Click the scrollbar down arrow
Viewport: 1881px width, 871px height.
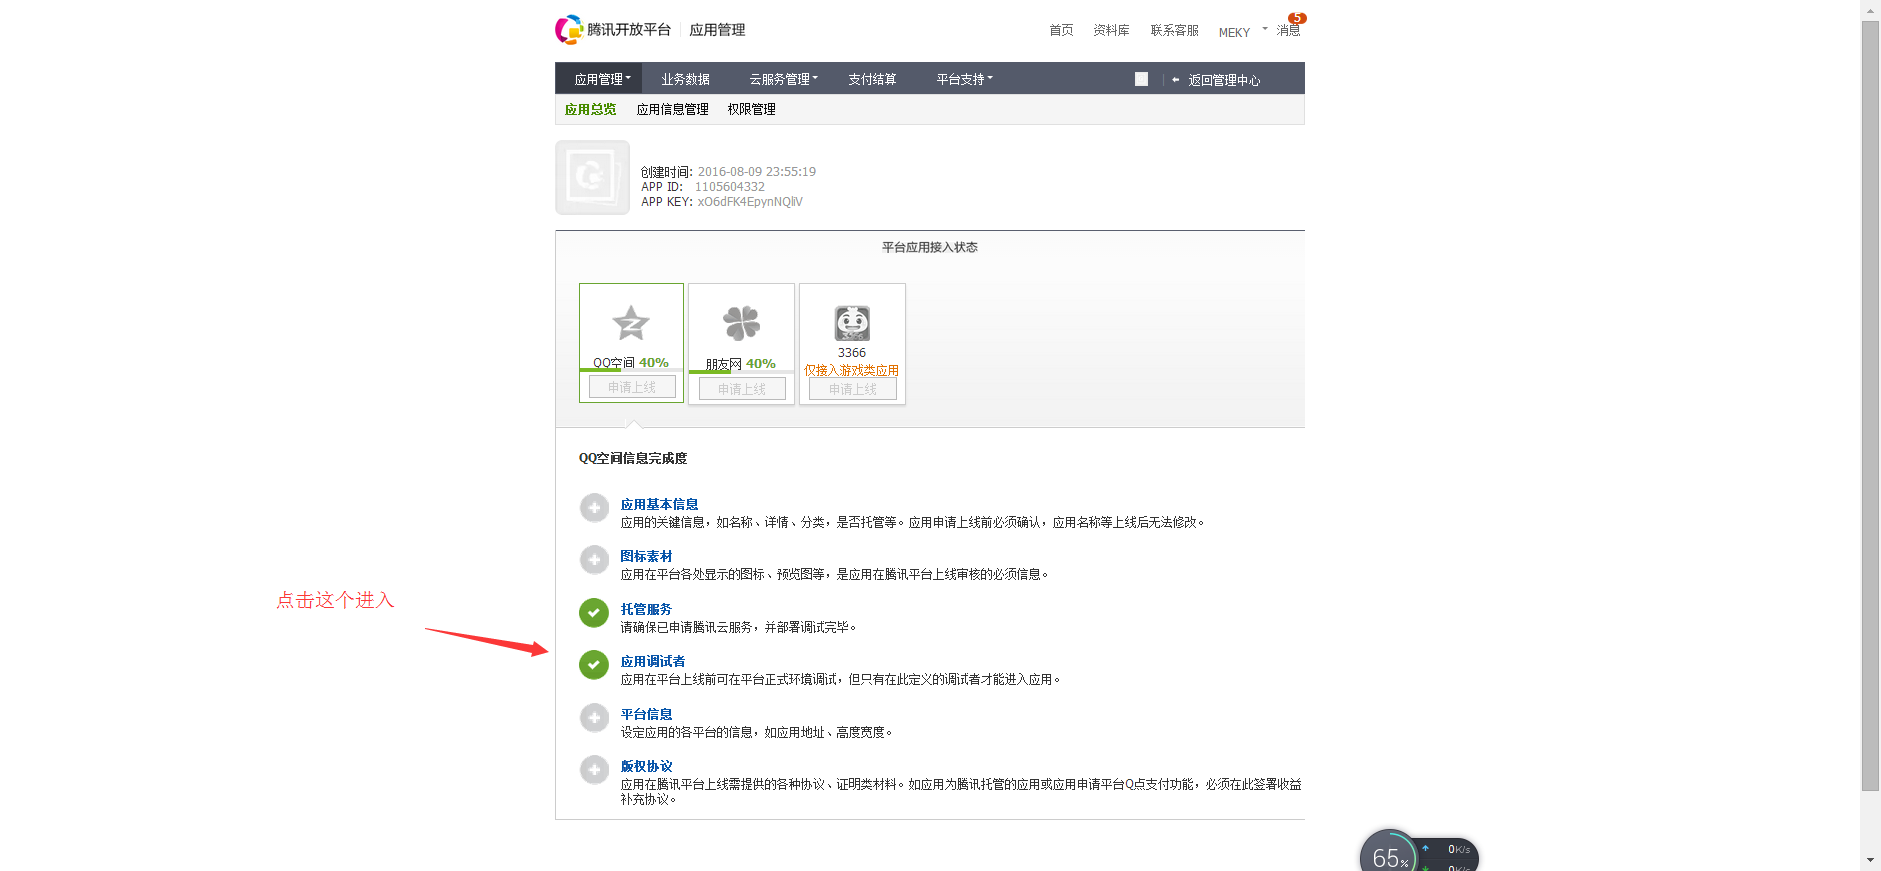tap(1870, 860)
